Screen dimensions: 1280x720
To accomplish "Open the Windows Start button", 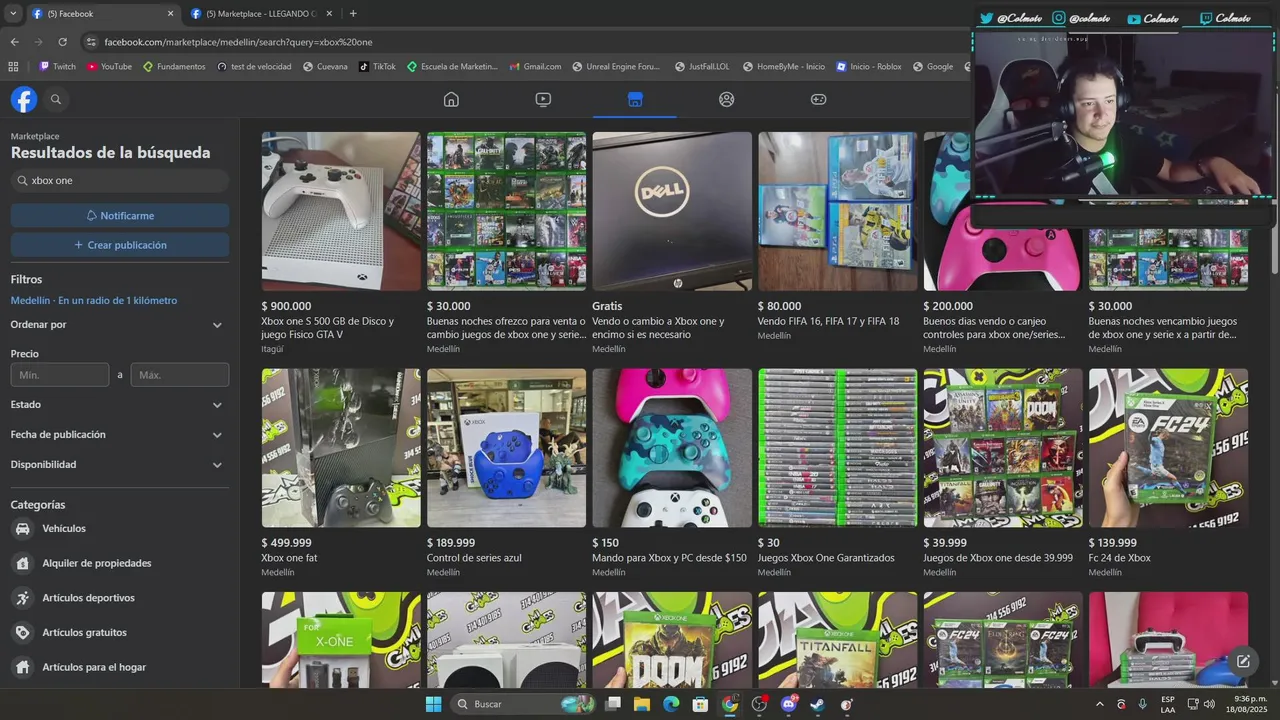I will pyautogui.click(x=433, y=704).
